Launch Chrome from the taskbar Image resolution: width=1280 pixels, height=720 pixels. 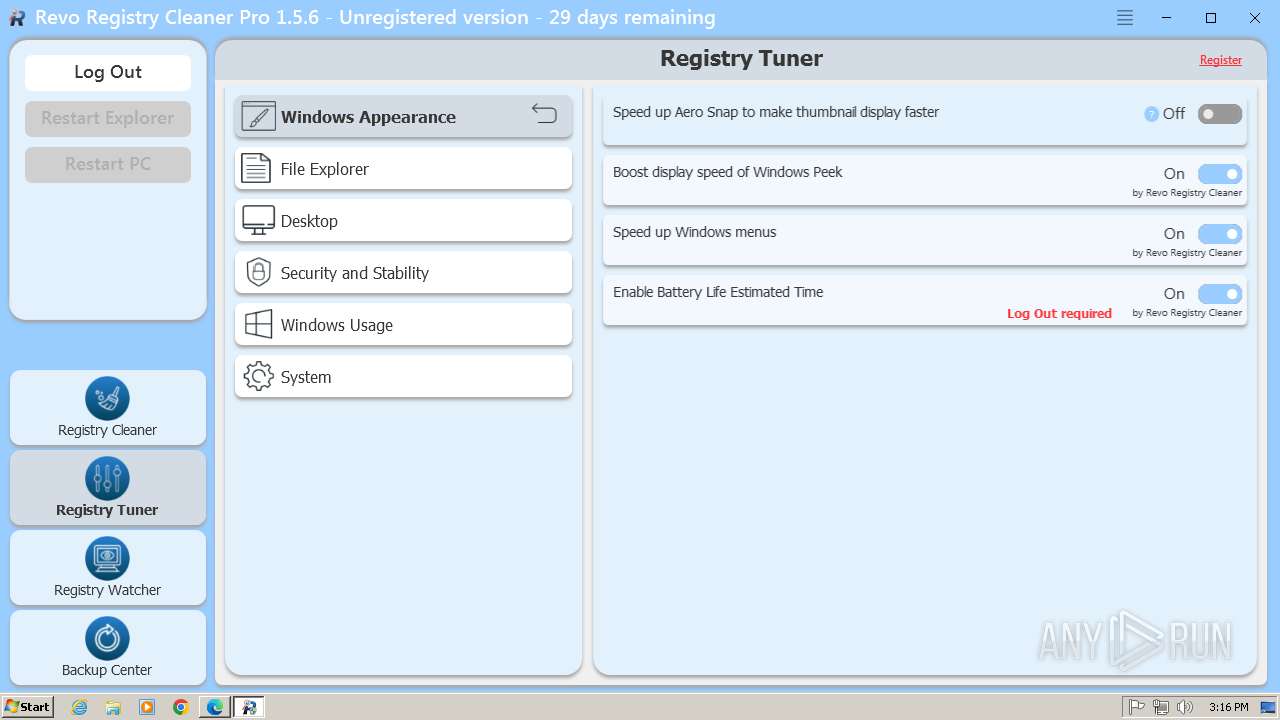pos(181,707)
